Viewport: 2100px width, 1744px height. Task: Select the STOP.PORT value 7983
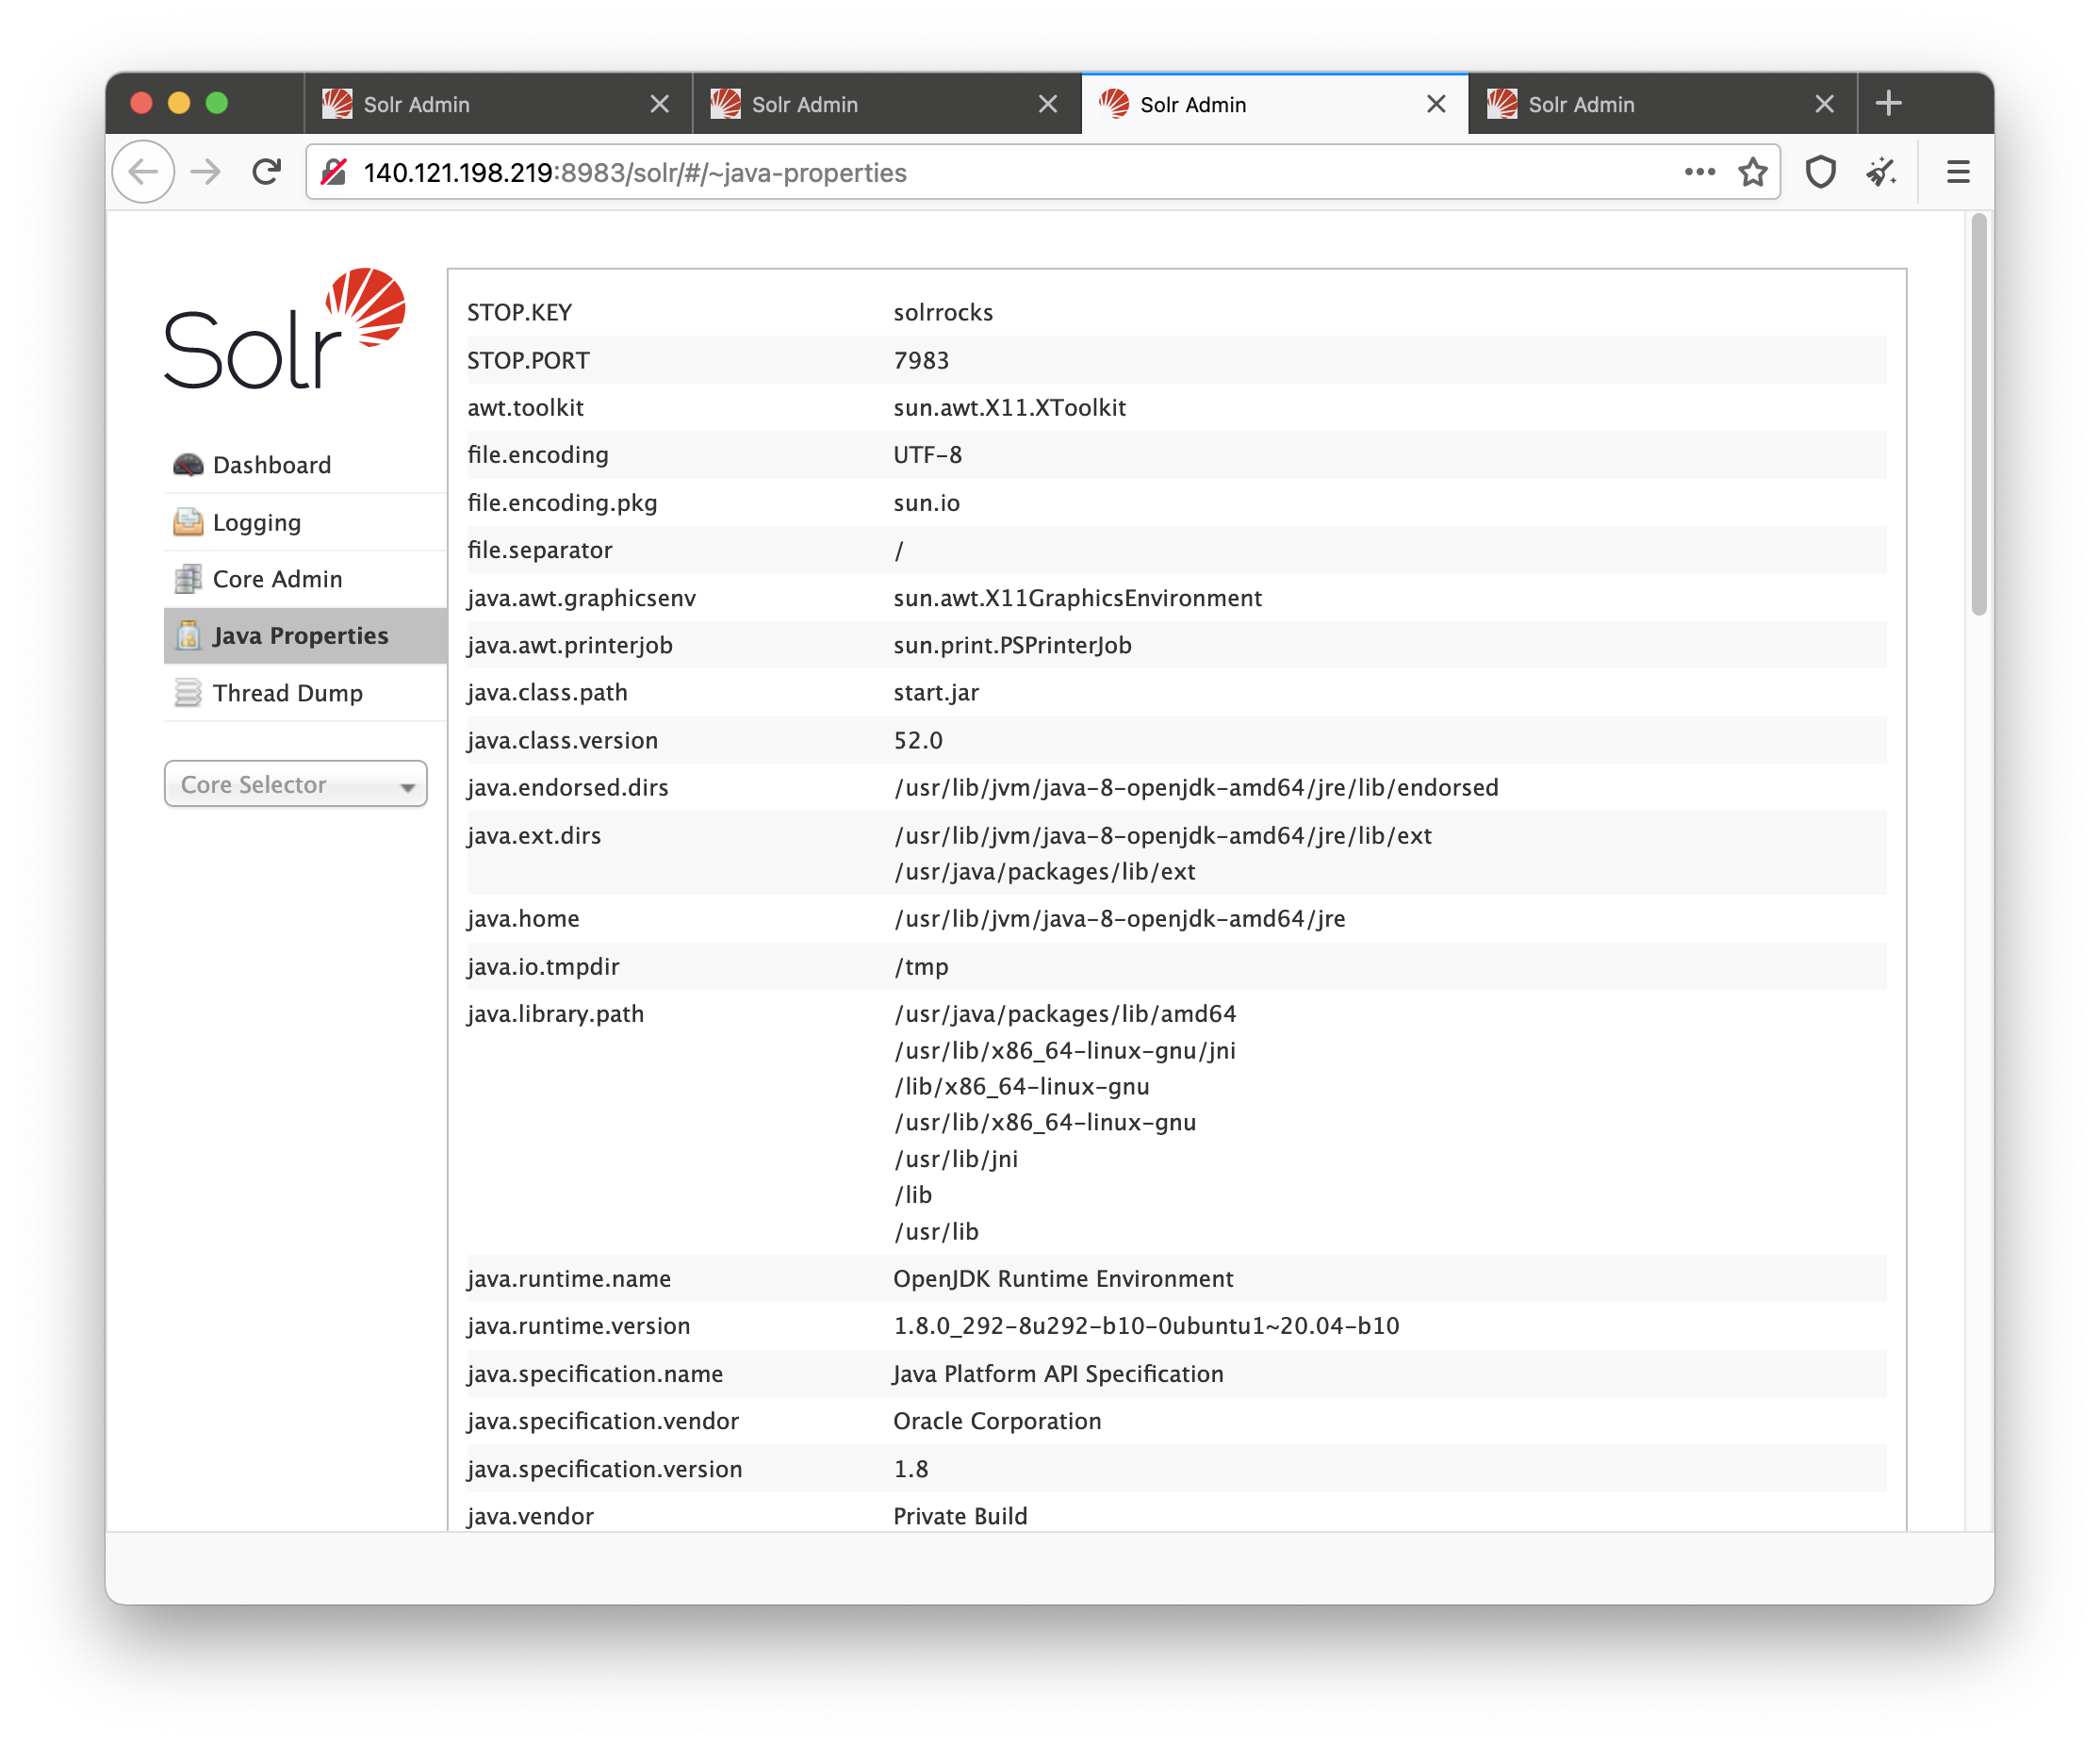point(921,360)
